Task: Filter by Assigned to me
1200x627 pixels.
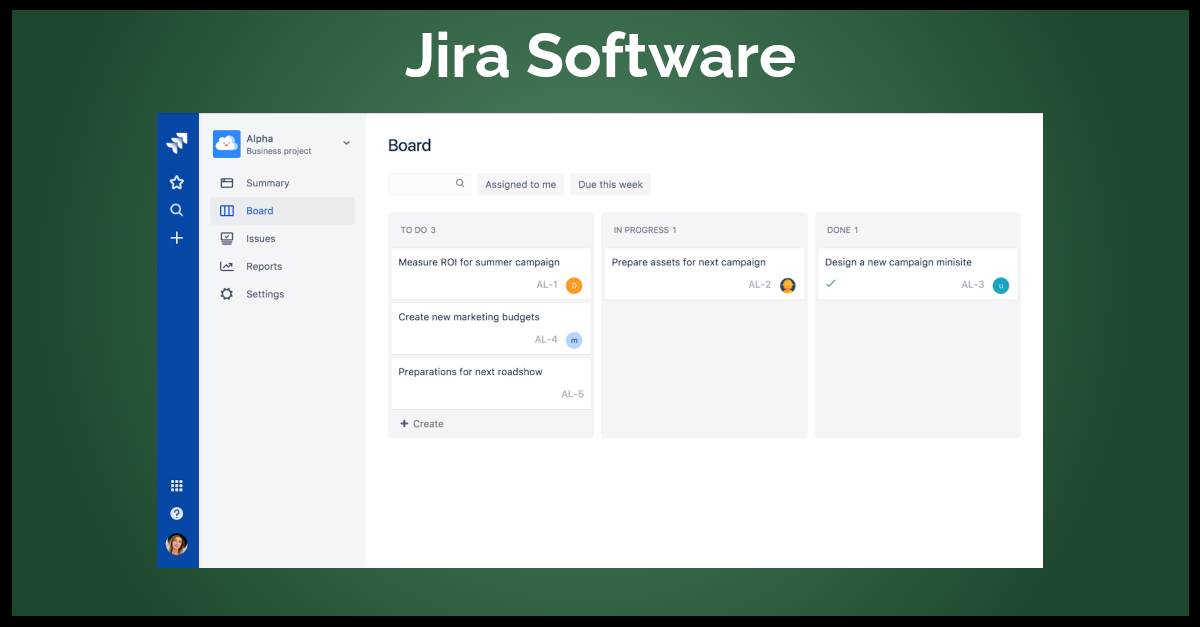Action: (520, 184)
